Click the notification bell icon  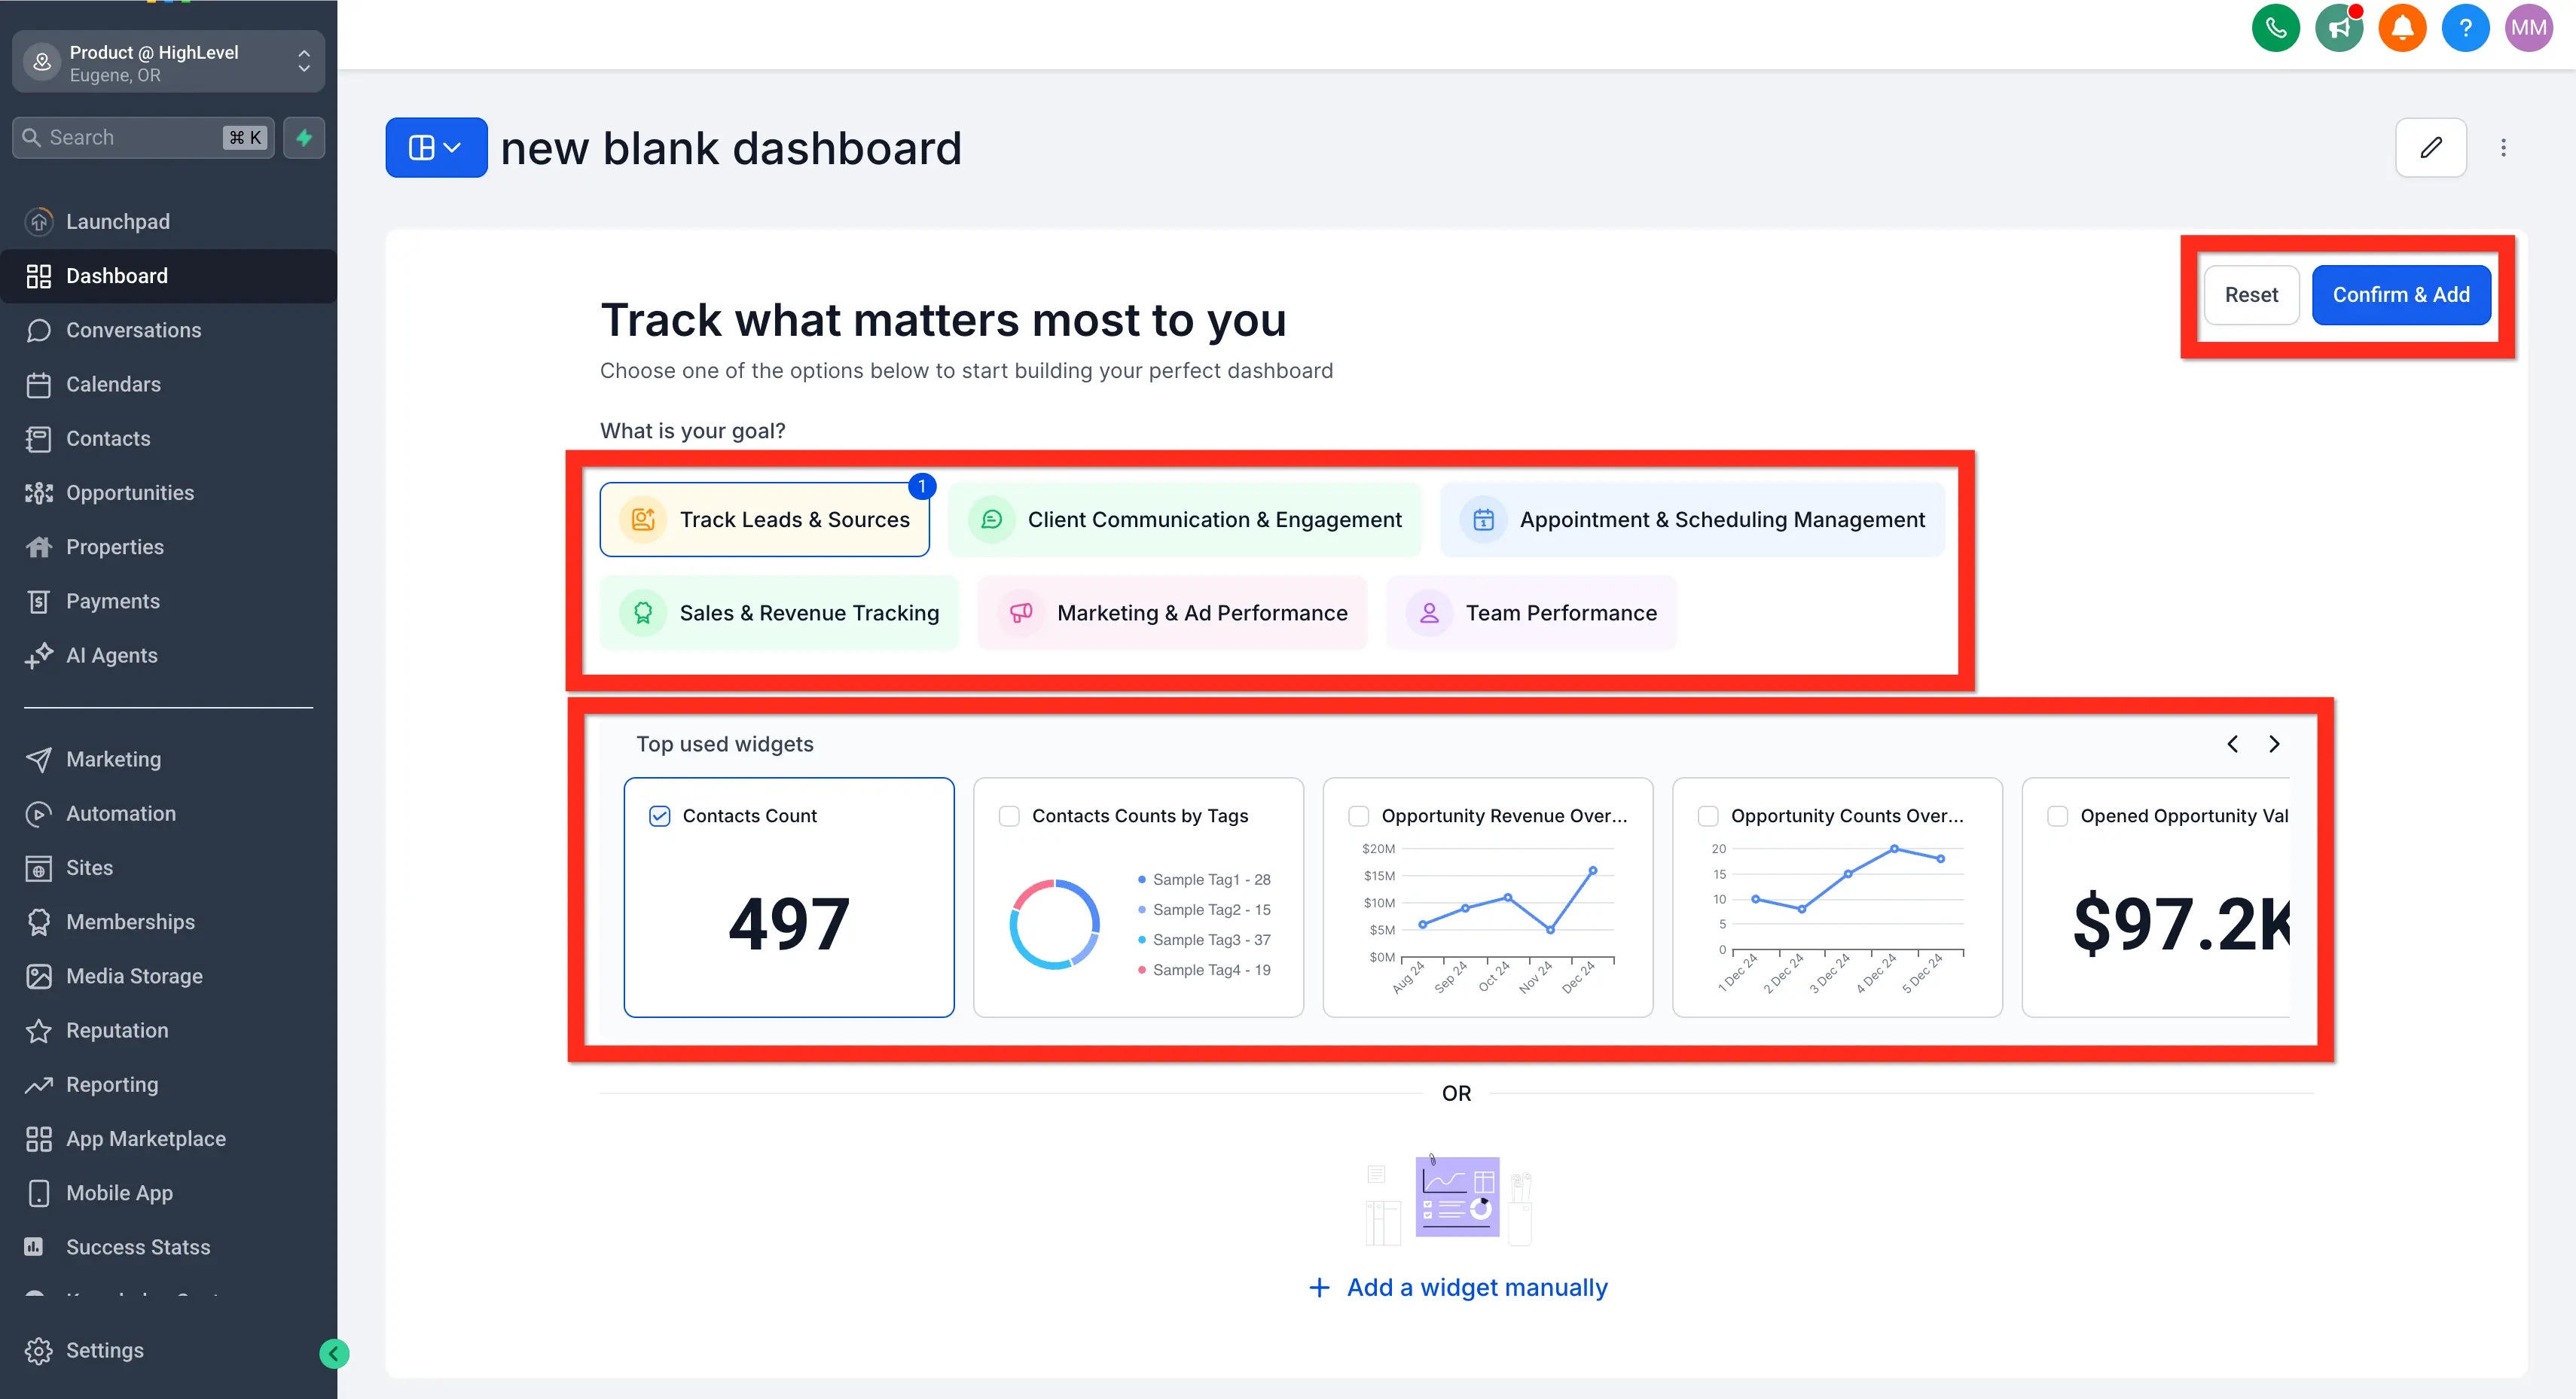coord(2402,27)
